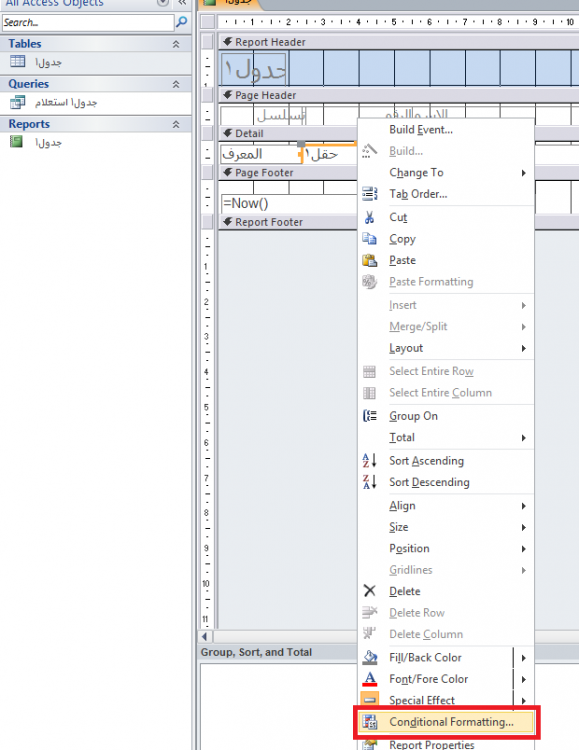Image resolution: width=579 pixels, height=750 pixels.
Task: Click the Cut scissors icon
Action: click(369, 218)
